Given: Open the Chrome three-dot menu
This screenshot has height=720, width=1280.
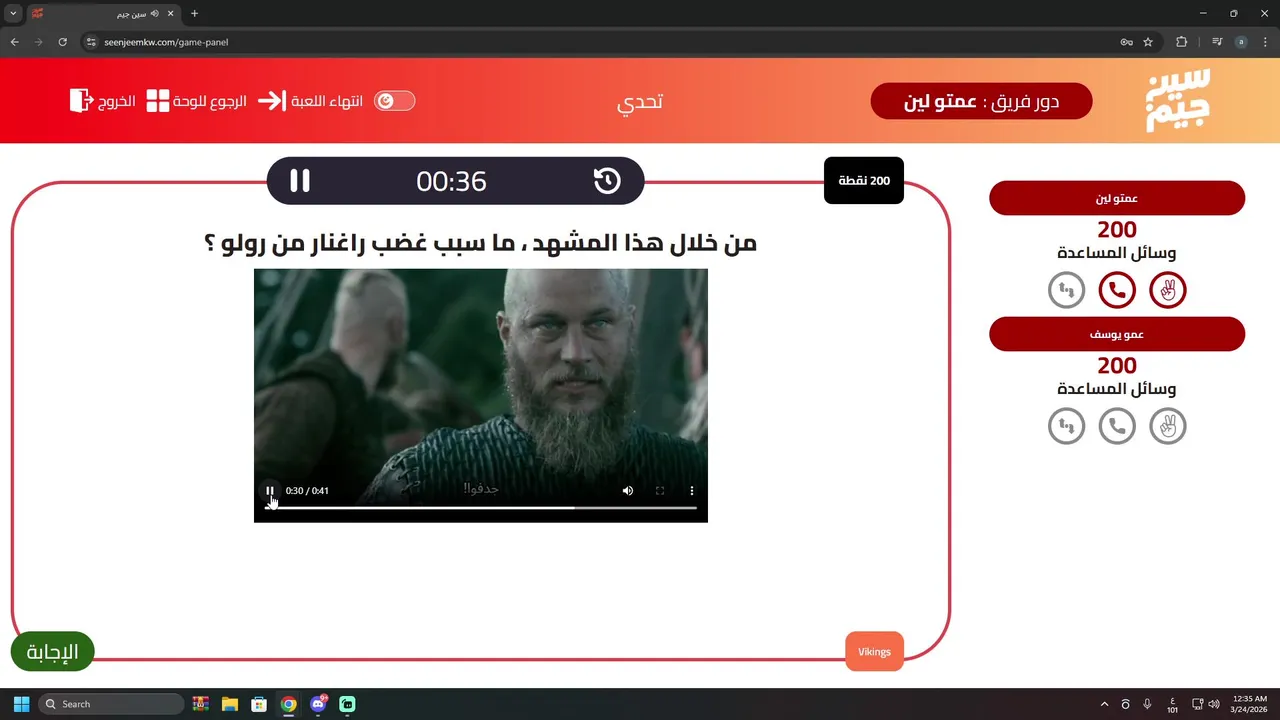Looking at the screenshot, I should pyautogui.click(x=1265, y=42).
